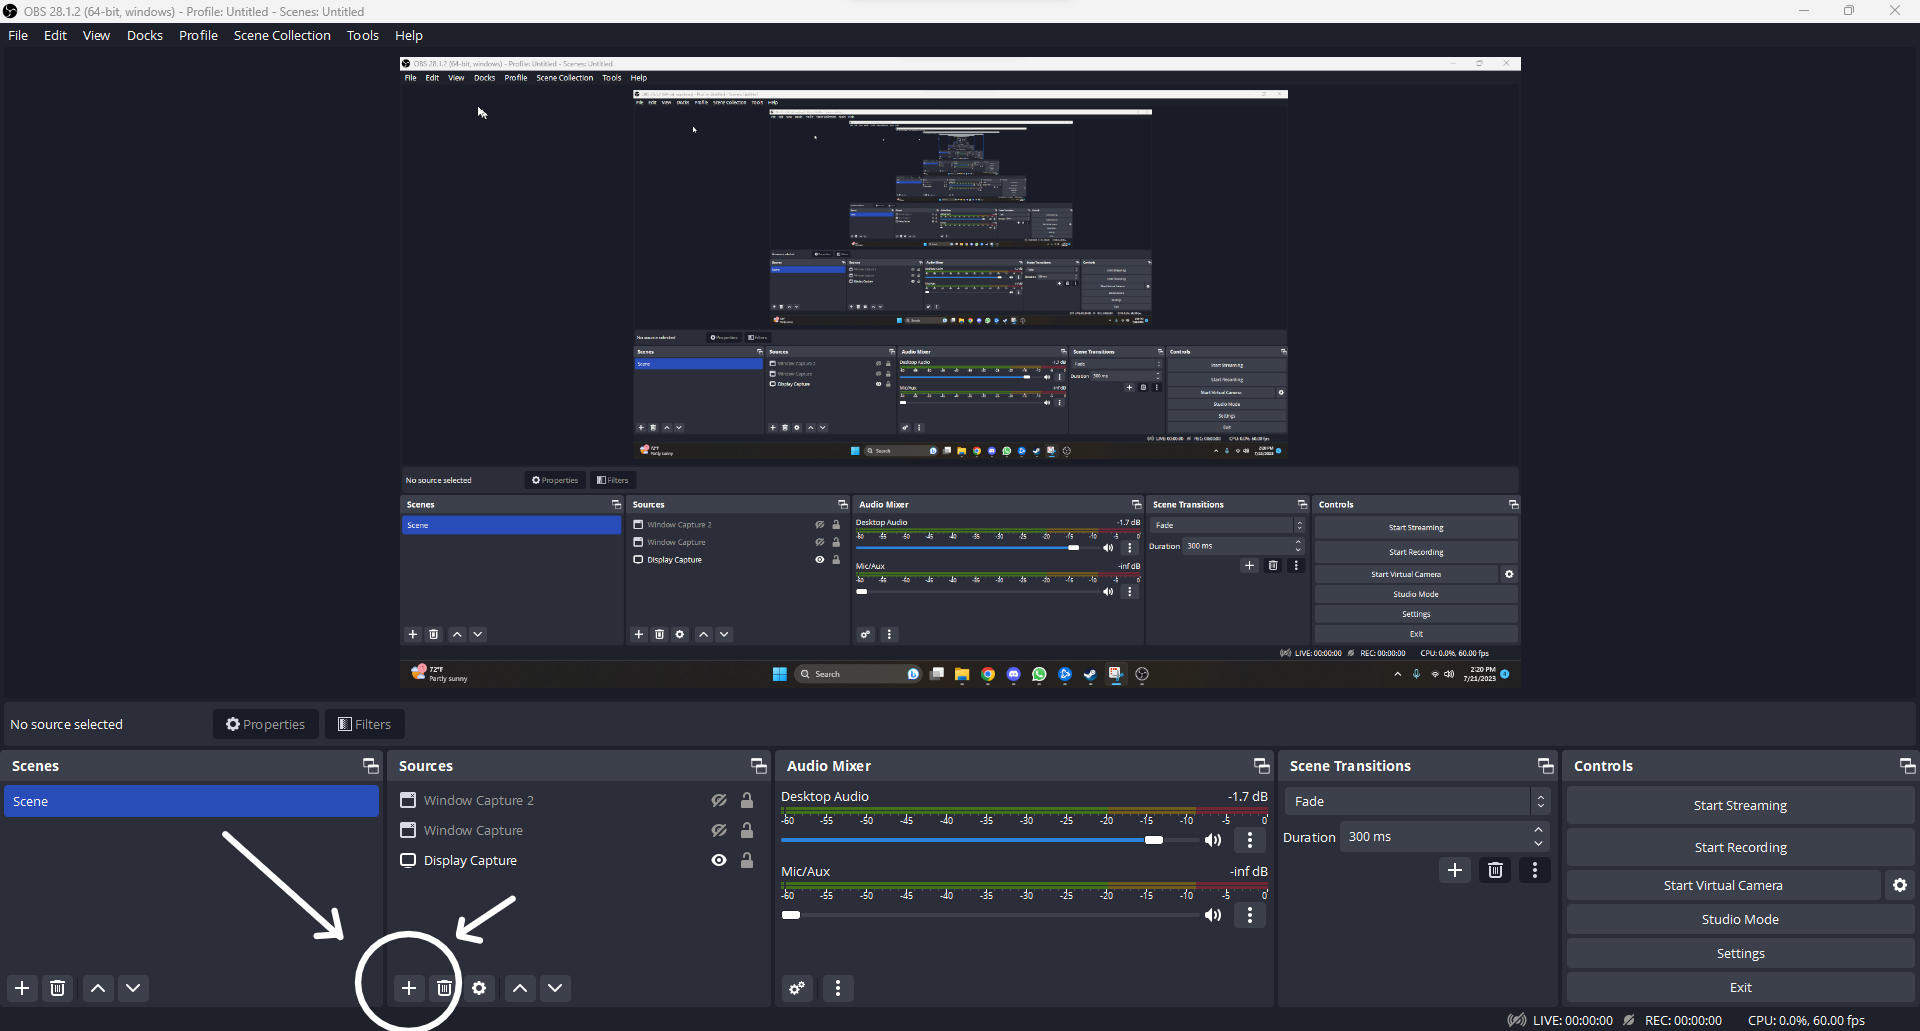Click Start Streaming button

(x=1740, y=805)
